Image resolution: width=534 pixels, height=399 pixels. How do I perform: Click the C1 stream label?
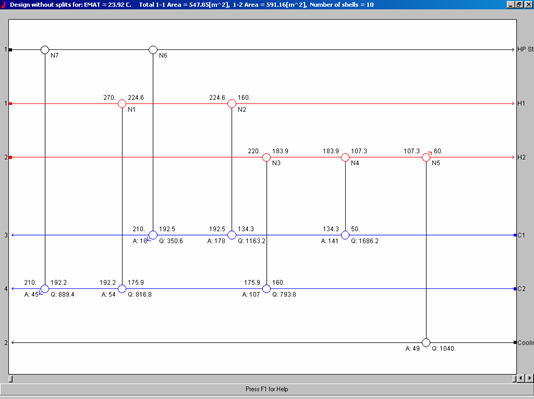[521, 235]
